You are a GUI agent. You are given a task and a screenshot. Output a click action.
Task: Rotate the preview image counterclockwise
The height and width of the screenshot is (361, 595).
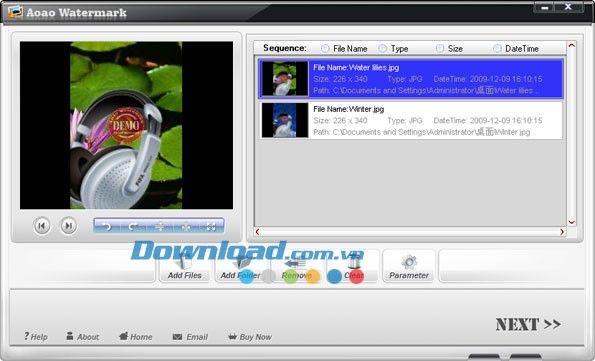tap(107, 227)
